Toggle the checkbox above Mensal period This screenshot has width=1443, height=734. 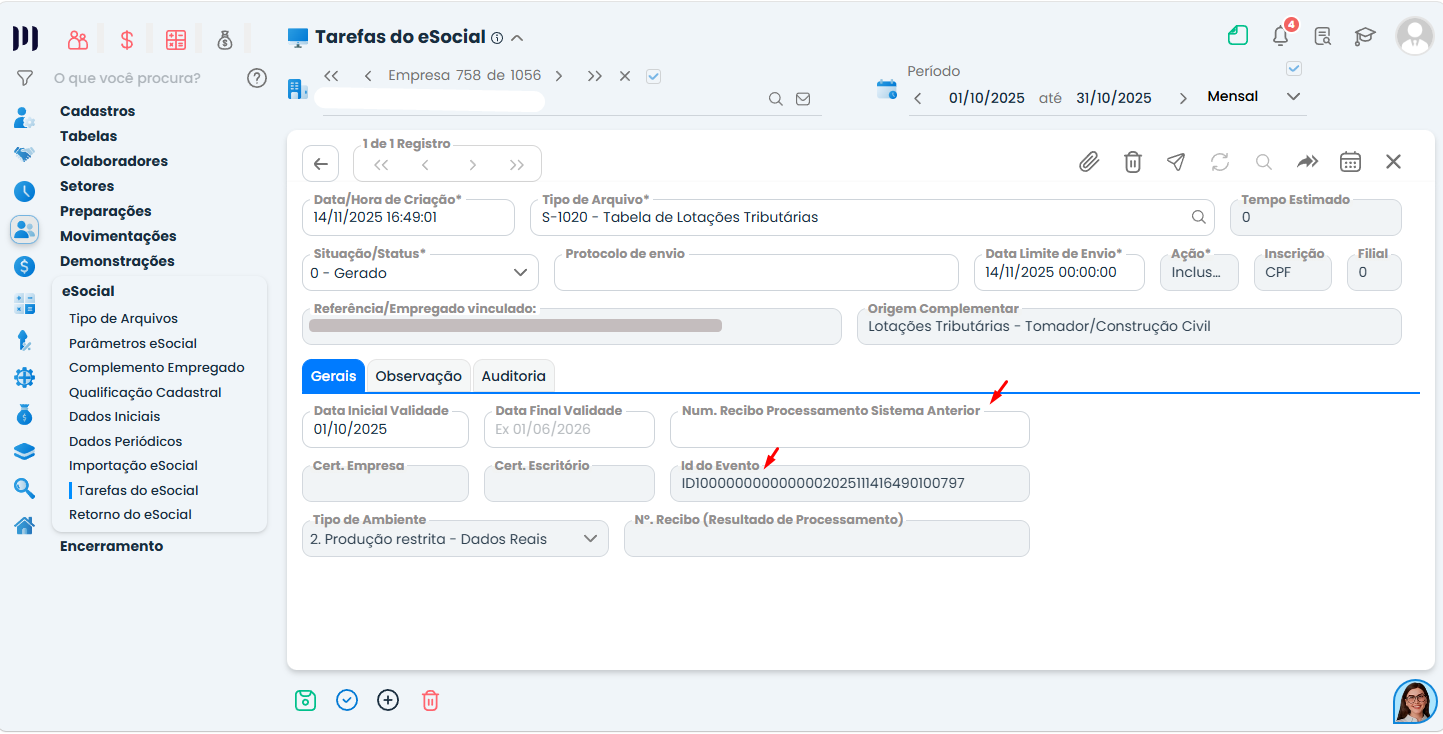1294,69
